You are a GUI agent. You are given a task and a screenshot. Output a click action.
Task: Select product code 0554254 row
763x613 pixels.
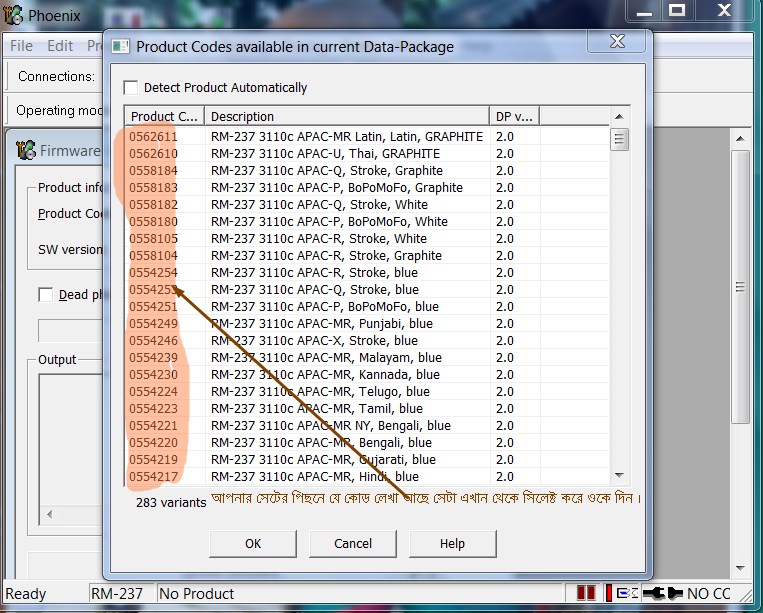click(x=367, y=273)
